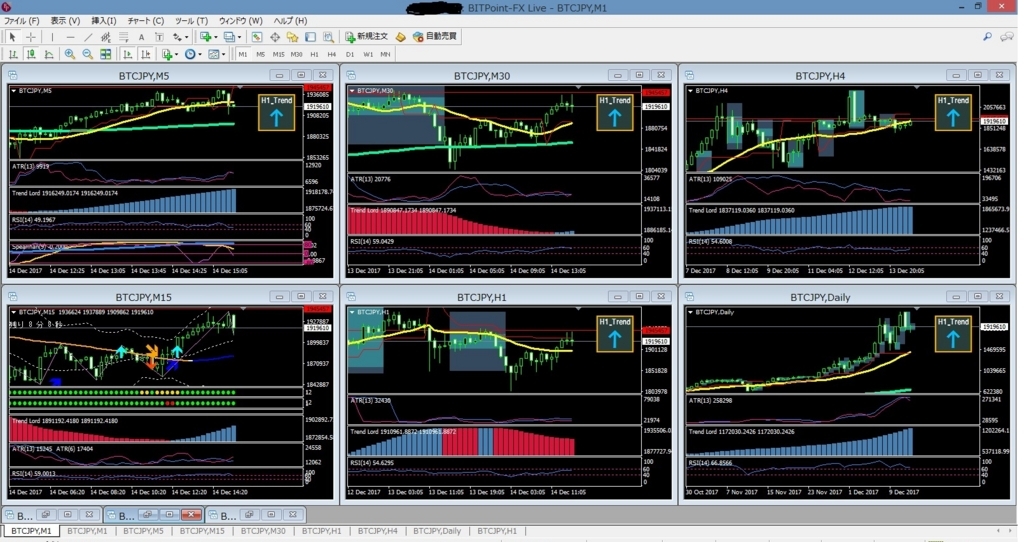Open the Navigator star-folder icon
Viewport: 1024px width, 542px height.
[x=293, y=37]
